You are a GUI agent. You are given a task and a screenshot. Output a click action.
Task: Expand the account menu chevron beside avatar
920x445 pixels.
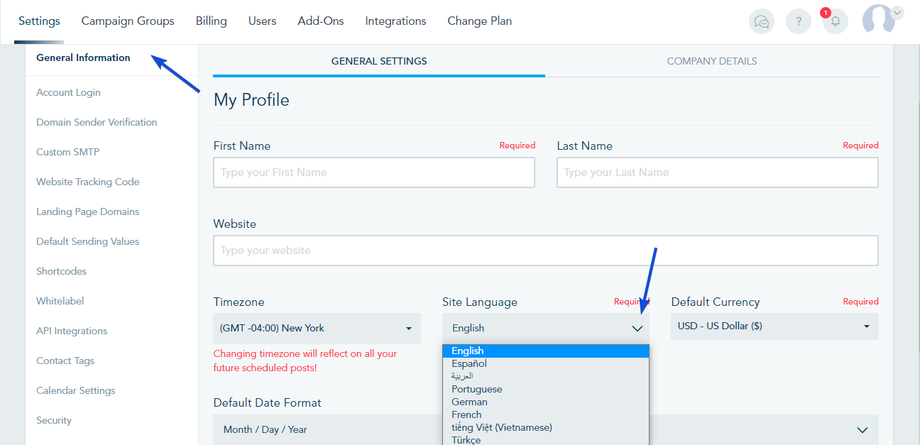(x=897, y=13)
